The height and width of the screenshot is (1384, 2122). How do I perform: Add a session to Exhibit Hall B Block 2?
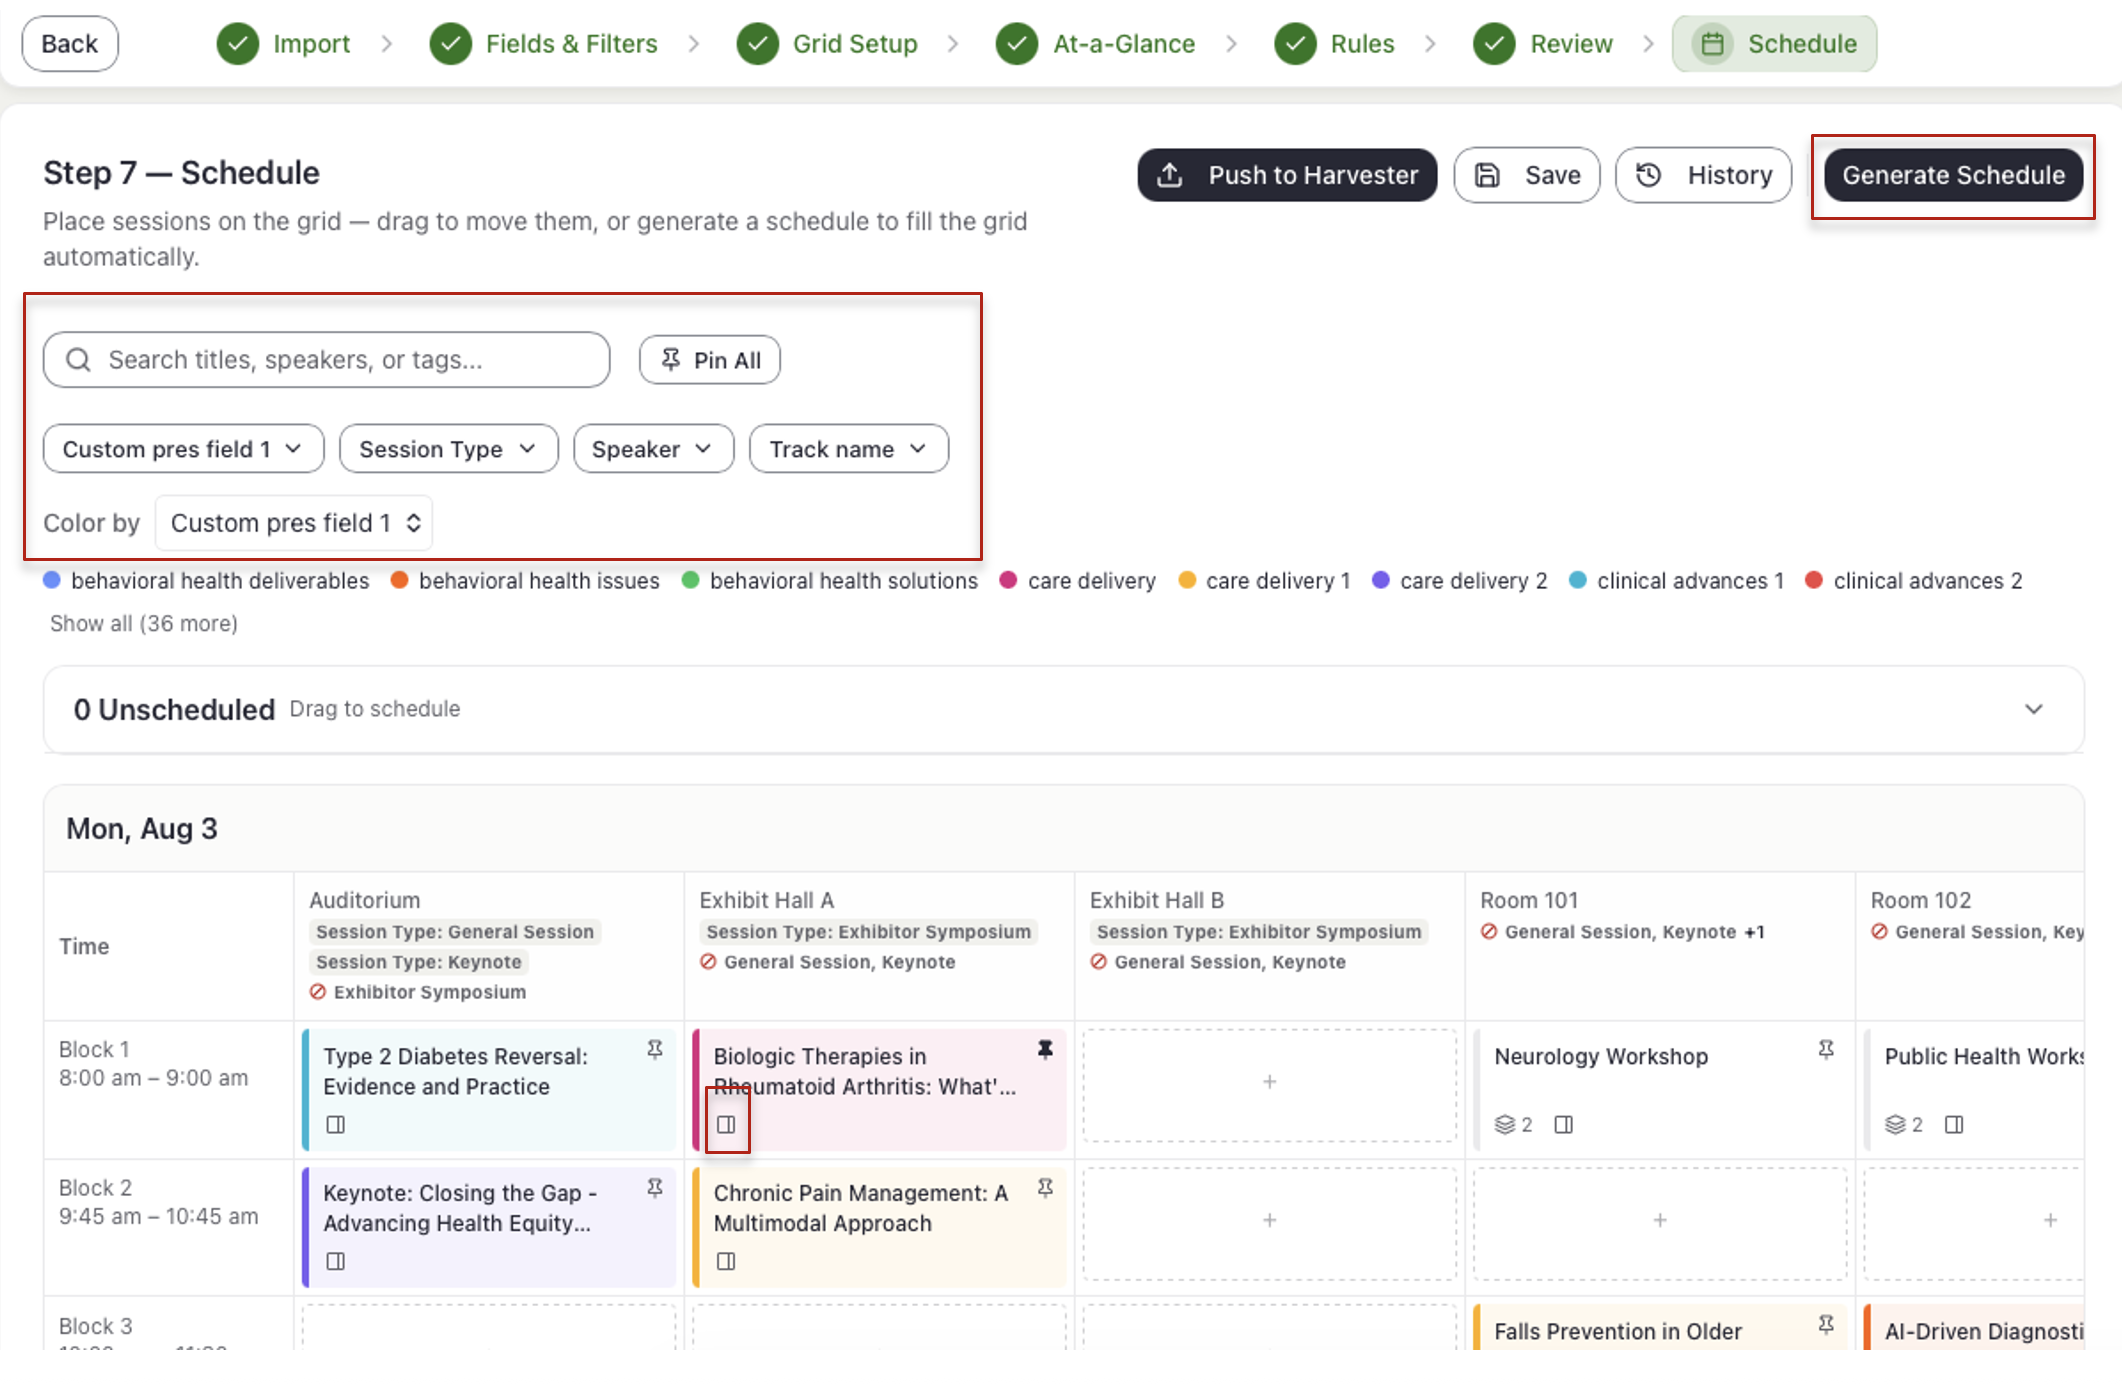1269,1223
